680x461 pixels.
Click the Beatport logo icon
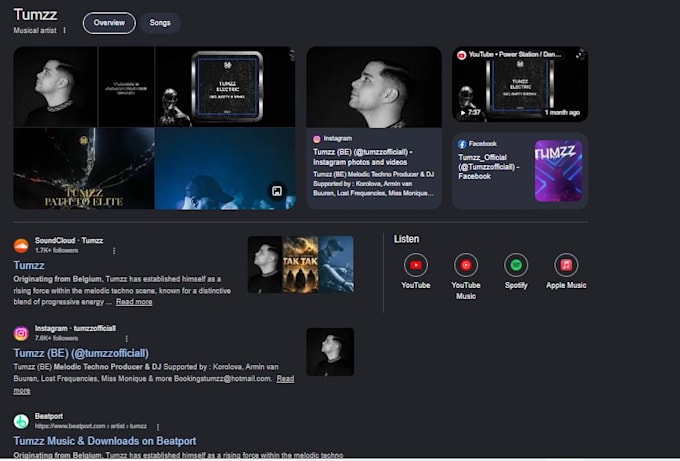click(x=21, y=421)
